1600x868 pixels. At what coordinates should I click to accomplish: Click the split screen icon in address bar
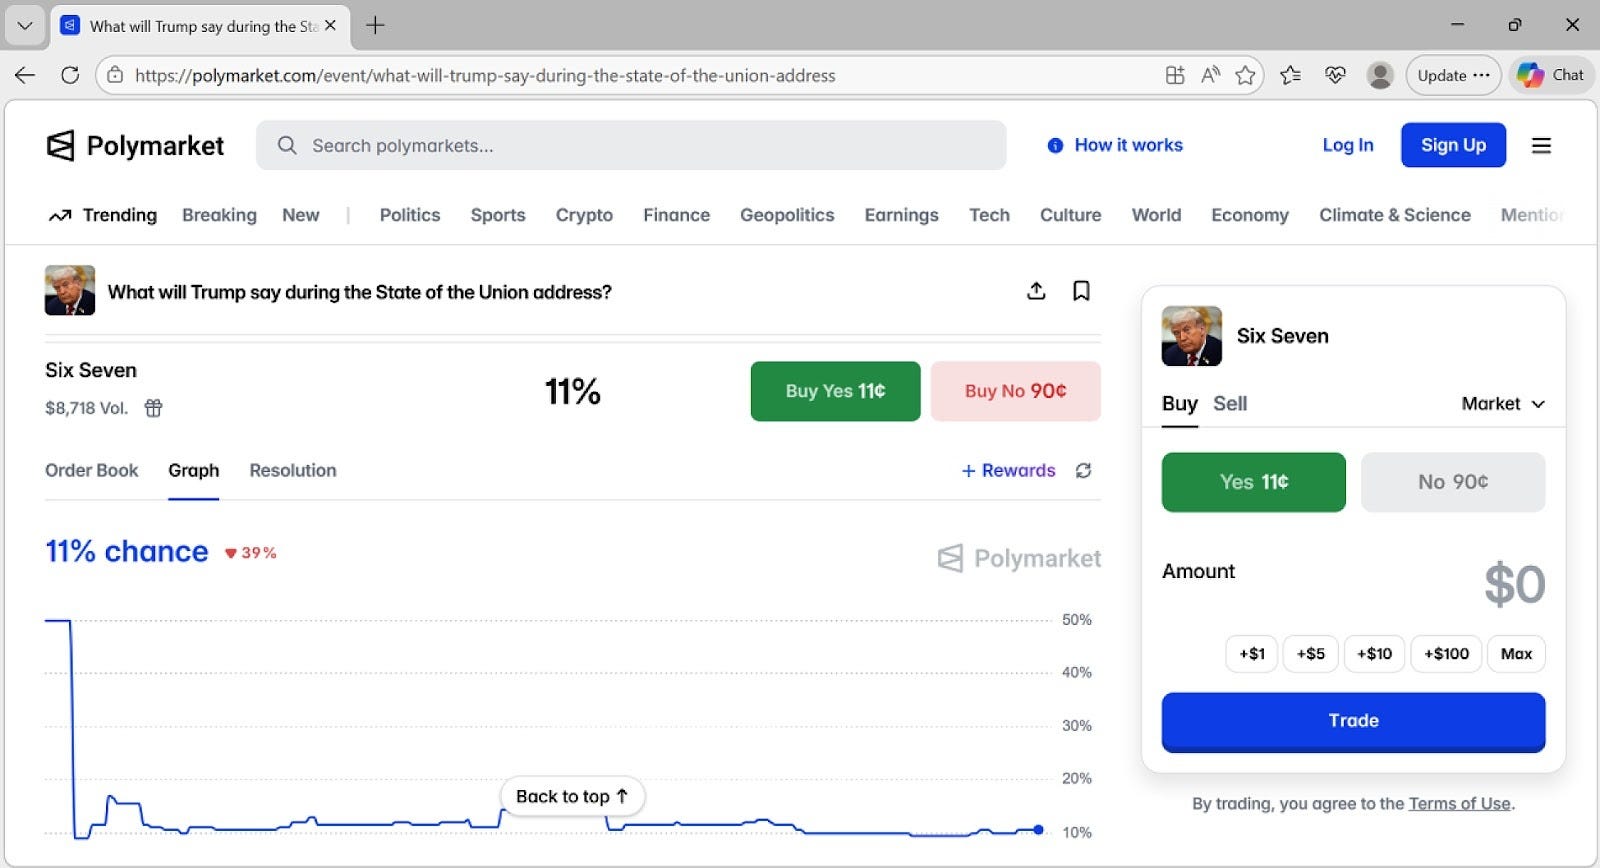coord(1175,75)
